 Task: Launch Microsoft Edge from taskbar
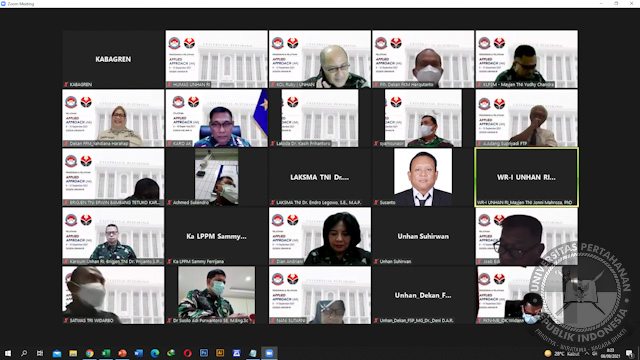[x=155, y=353]
